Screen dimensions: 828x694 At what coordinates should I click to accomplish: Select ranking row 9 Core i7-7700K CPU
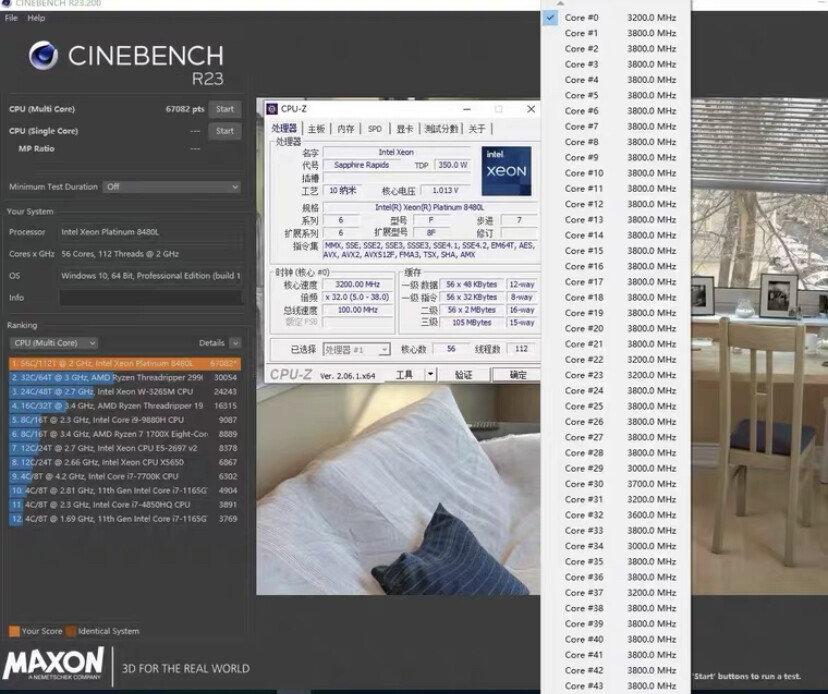[x=125, y=476]
